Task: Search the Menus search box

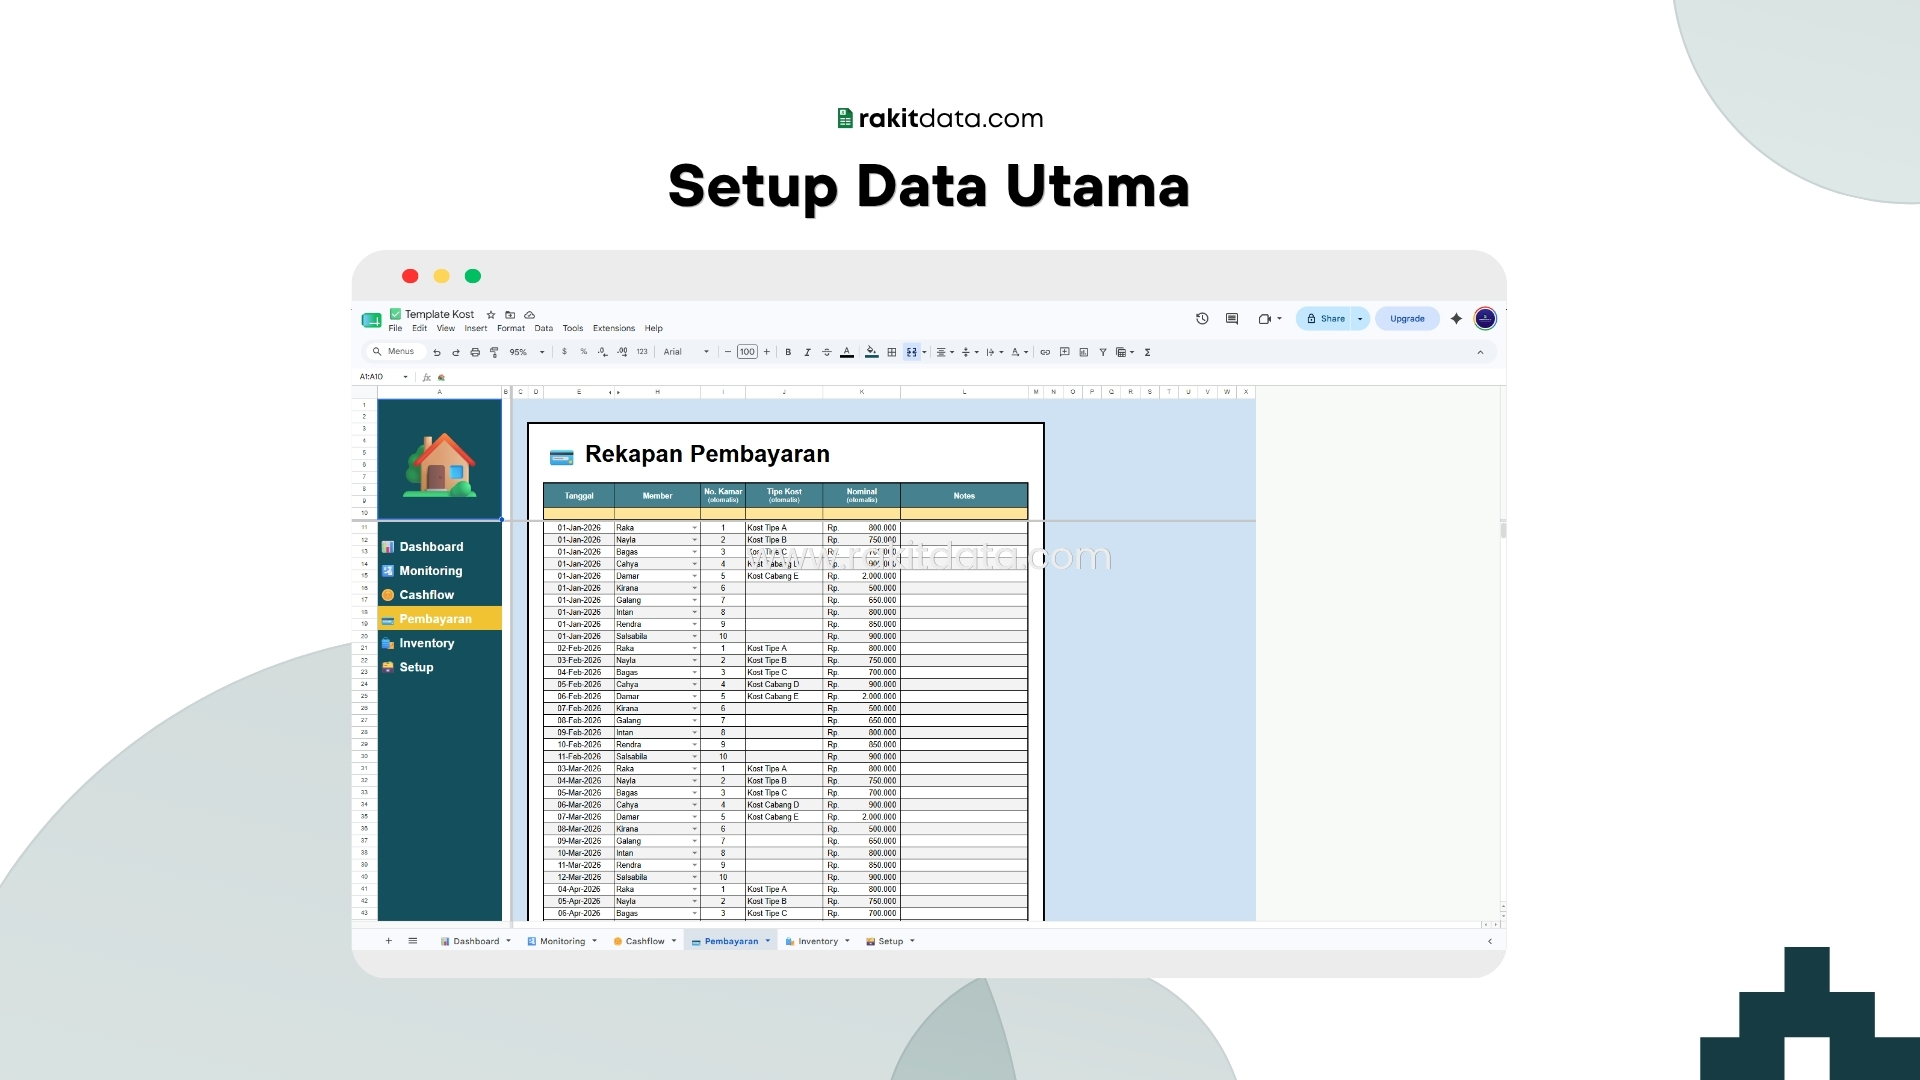Action: [x=398, y=352]
